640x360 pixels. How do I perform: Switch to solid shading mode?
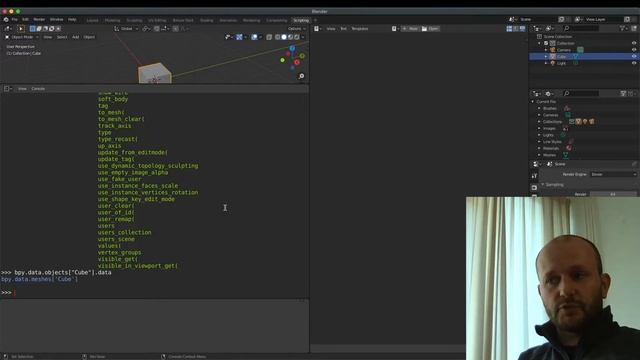284,37
